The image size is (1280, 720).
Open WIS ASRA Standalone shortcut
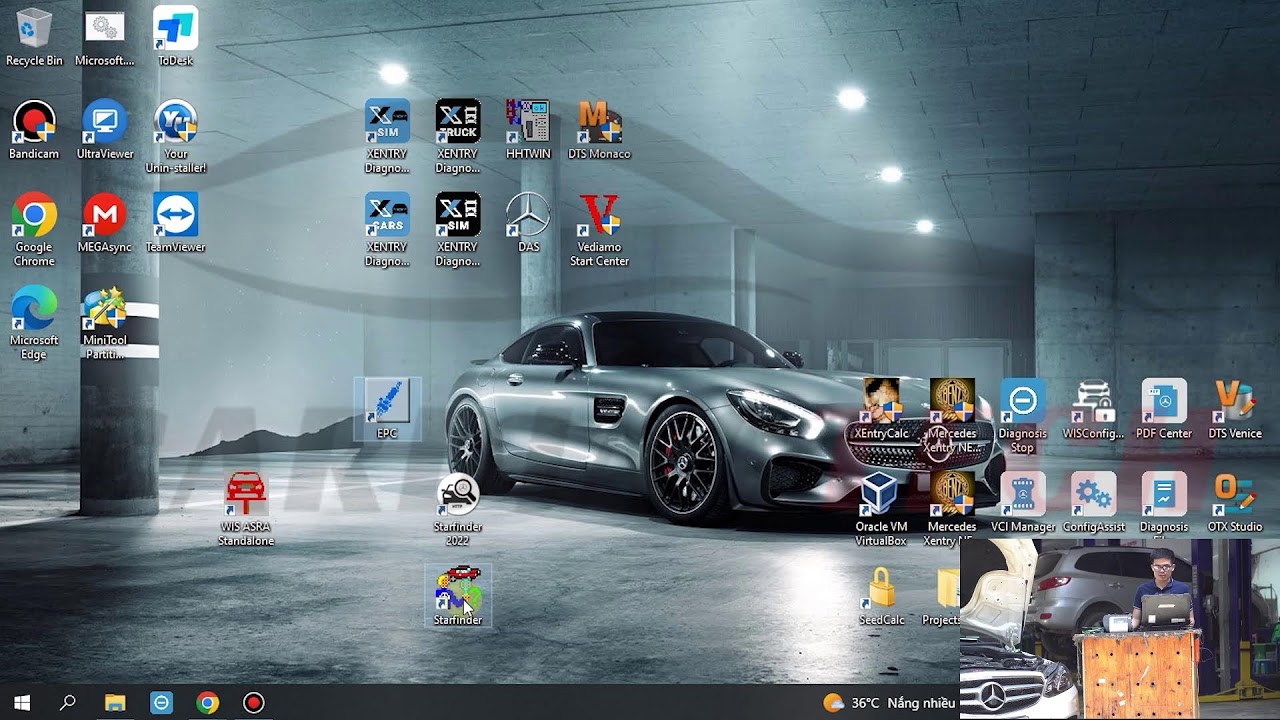246,496
